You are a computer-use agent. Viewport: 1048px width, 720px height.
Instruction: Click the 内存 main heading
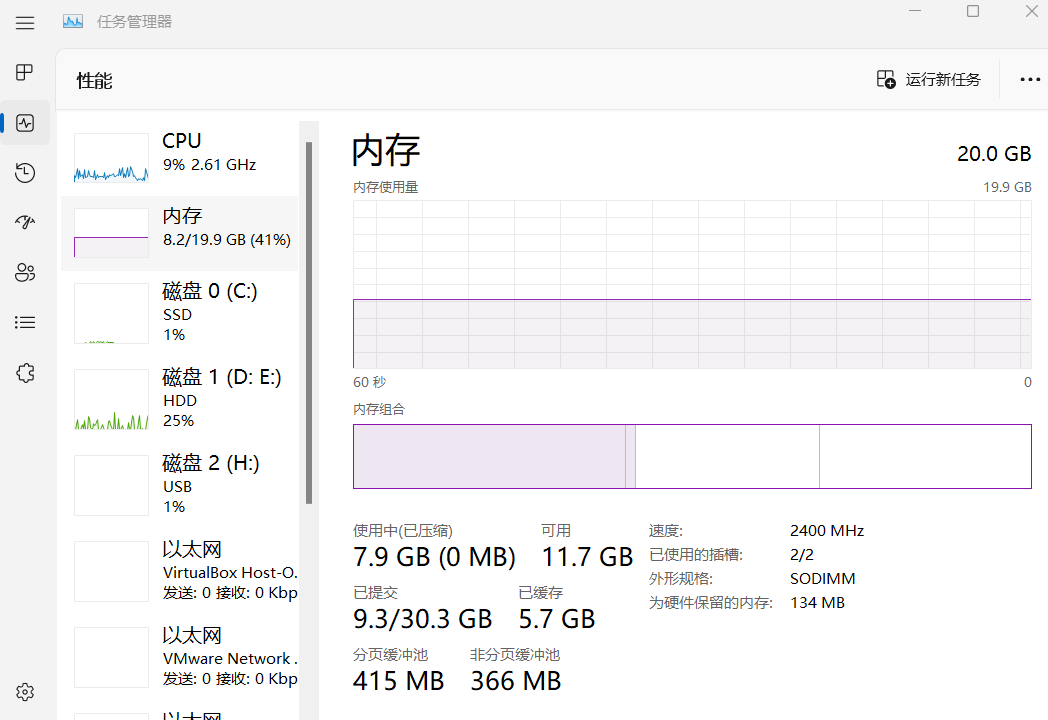click(x=386, y=150)
